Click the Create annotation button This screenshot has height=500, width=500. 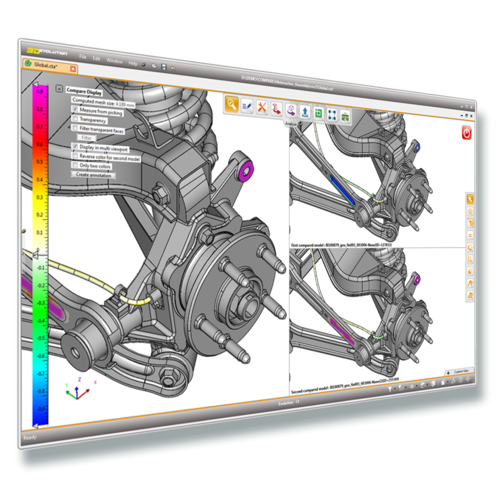point(93,174)
